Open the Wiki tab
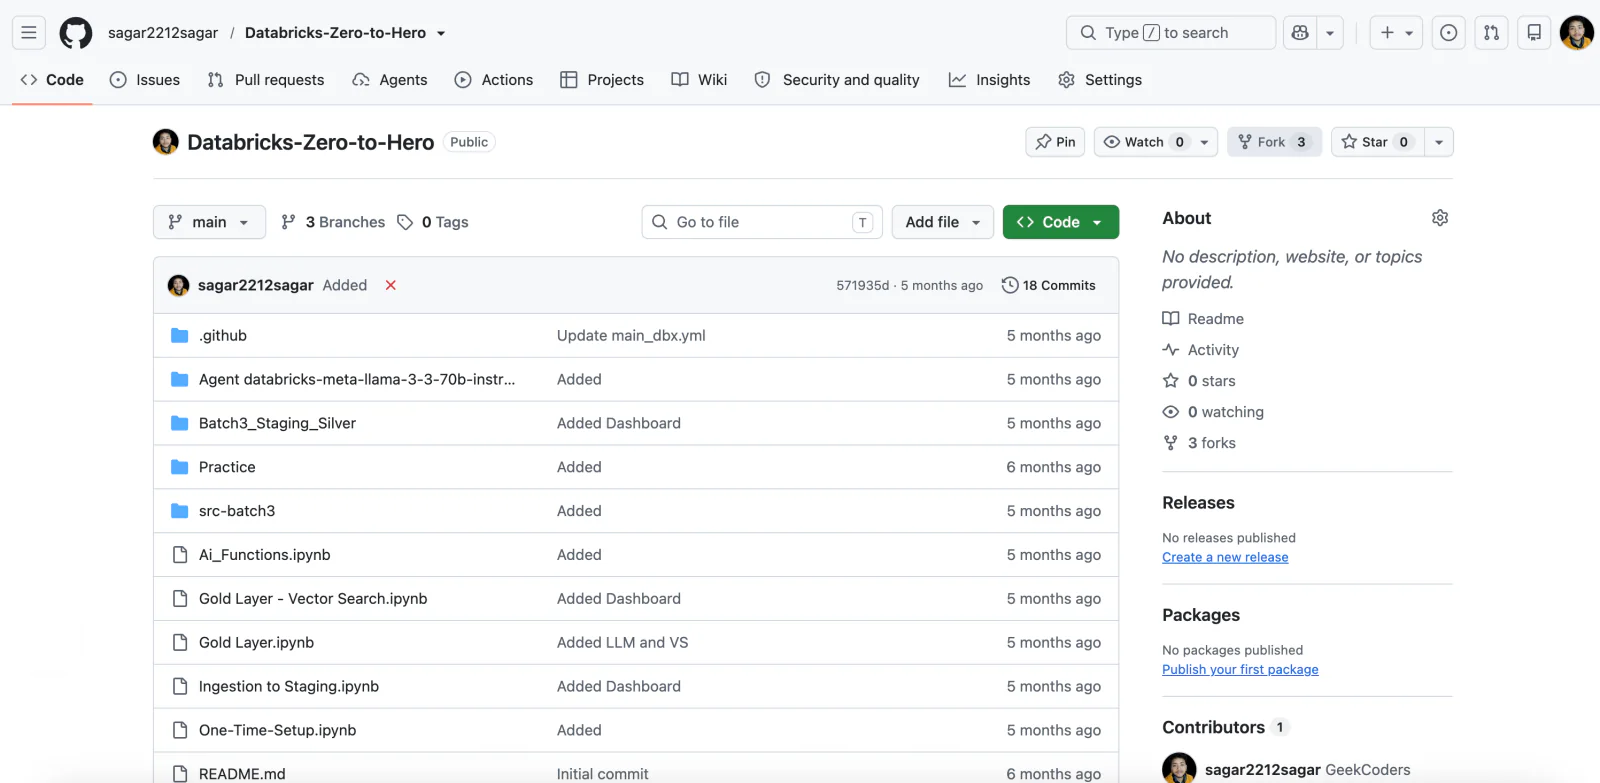Viewport: 1600px width, 783px height. 699,80
